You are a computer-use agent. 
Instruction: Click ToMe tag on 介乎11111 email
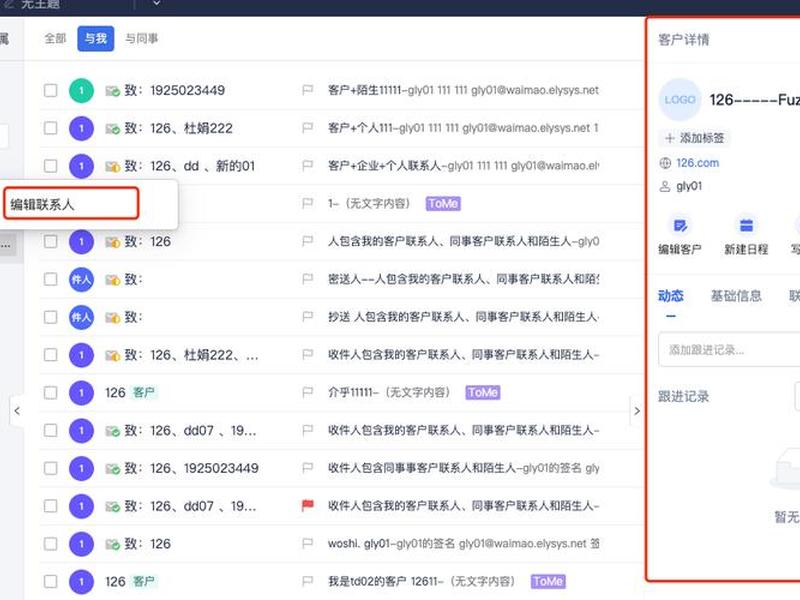[483, 392]
